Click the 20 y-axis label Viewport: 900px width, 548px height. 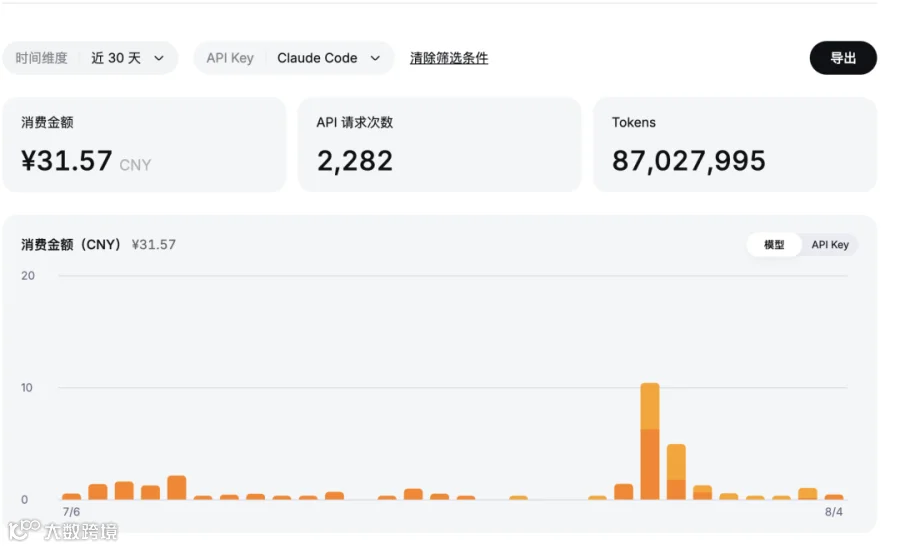point(28,276)
